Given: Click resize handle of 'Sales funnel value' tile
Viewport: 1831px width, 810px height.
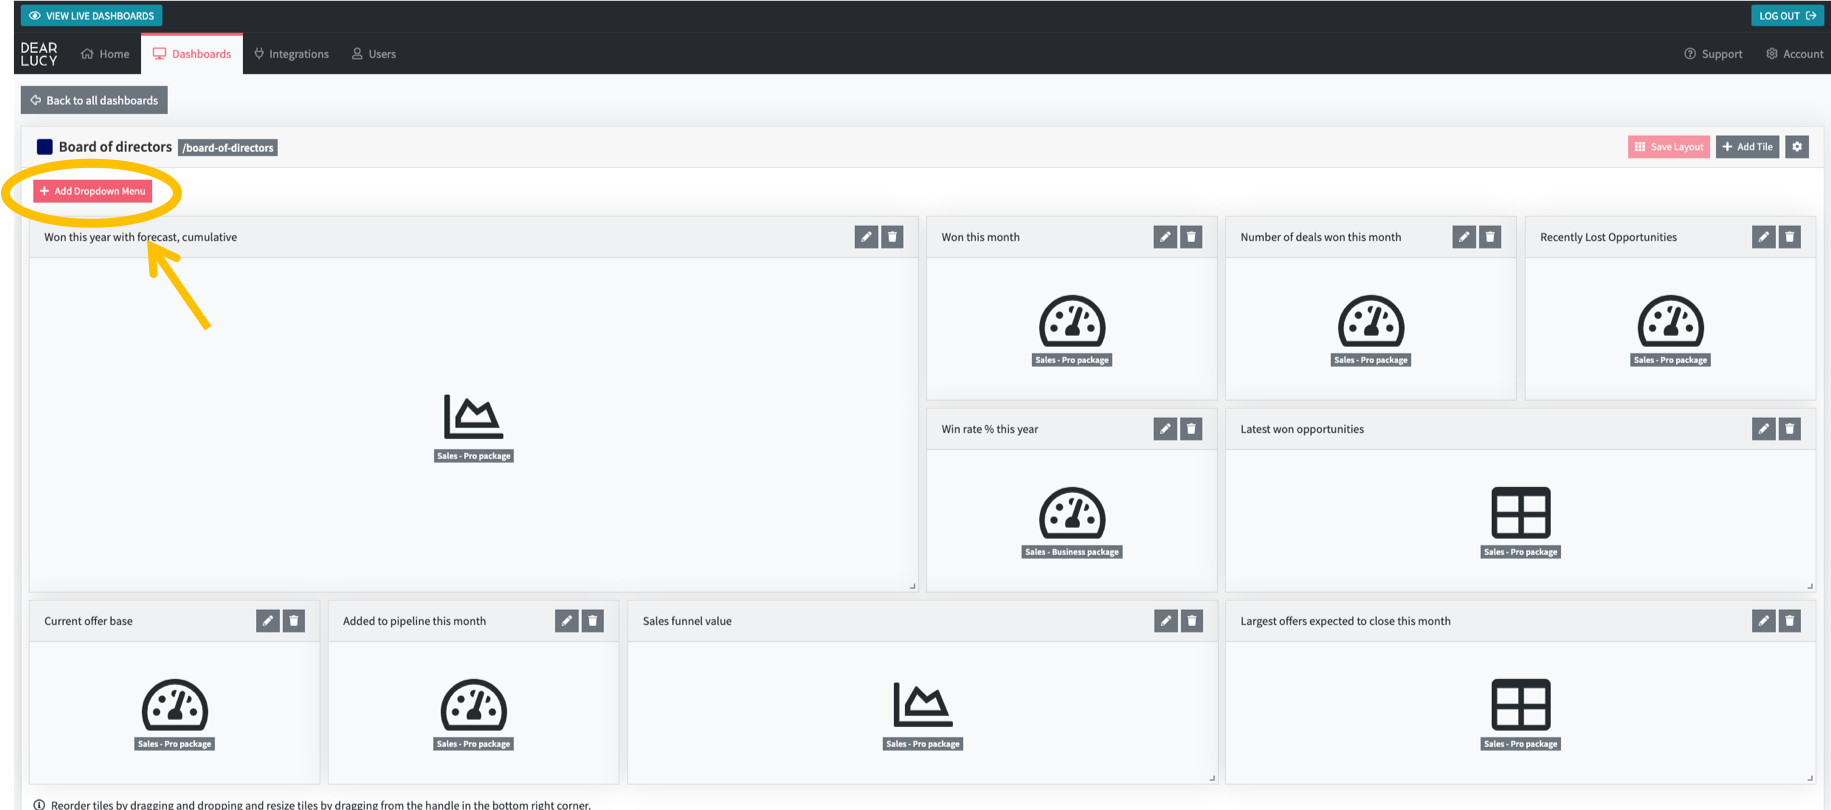Looking at the screenshot, I should pos(1212,778).
